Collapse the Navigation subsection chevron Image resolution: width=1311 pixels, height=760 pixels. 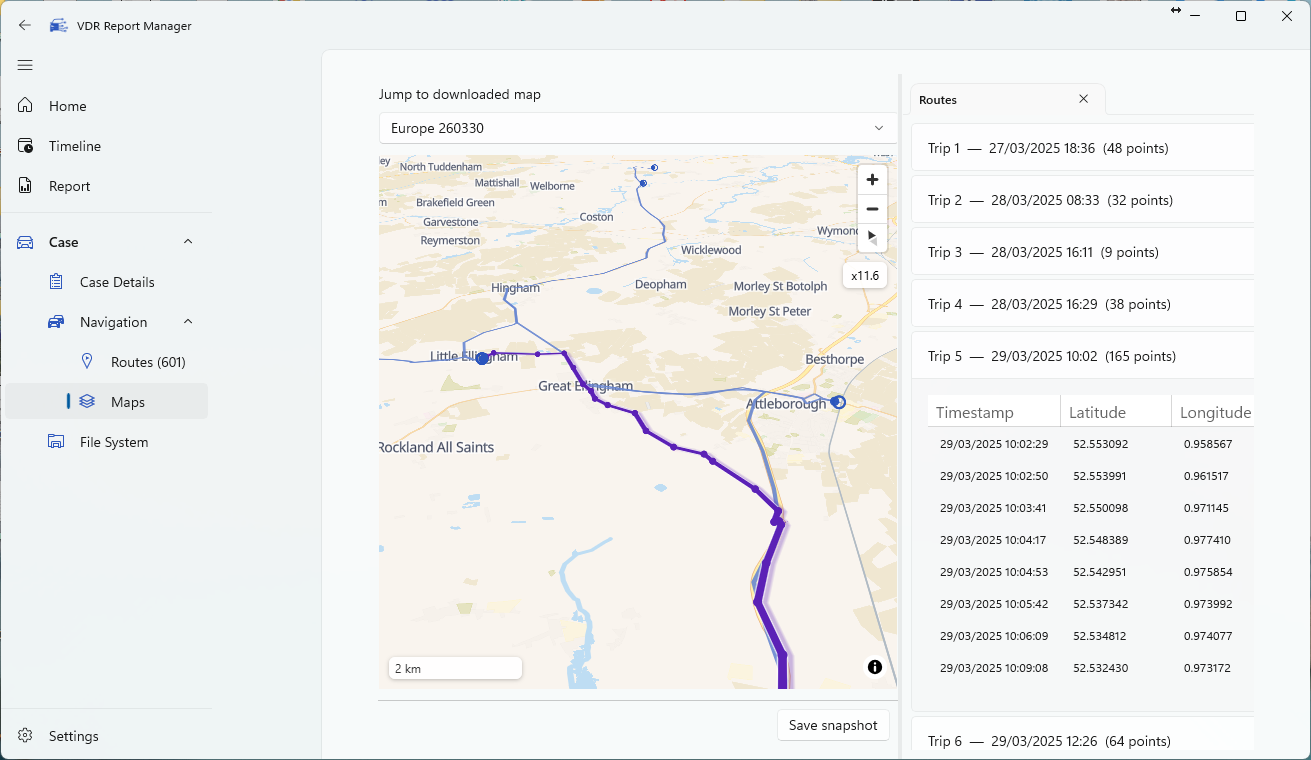pyautogui.click(x=188, y=322)
